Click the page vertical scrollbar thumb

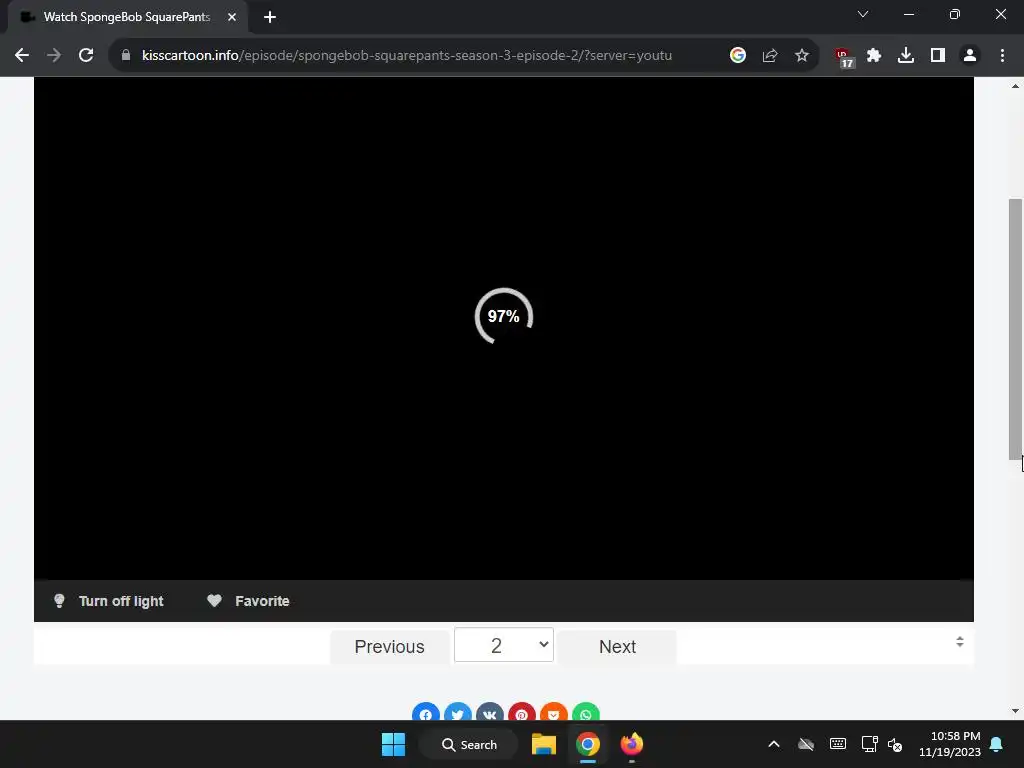click(x=1015, y=329)
